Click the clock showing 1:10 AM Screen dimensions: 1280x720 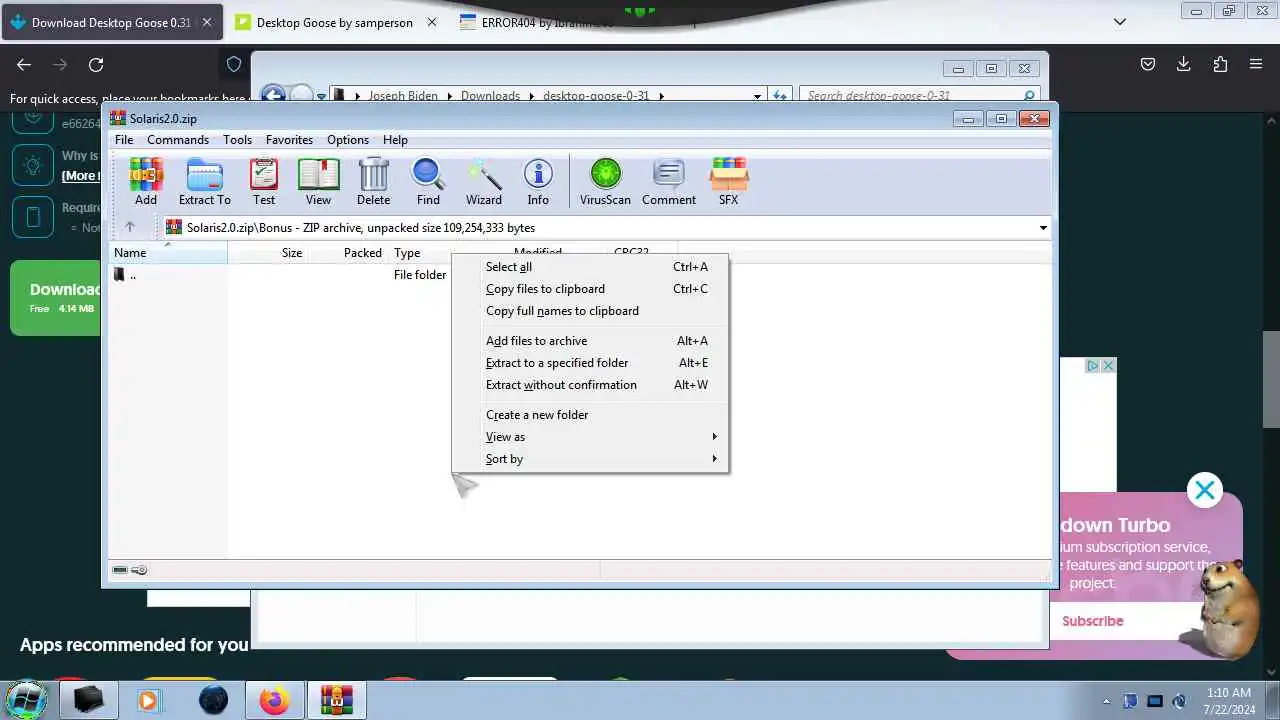pos(1229,692)
